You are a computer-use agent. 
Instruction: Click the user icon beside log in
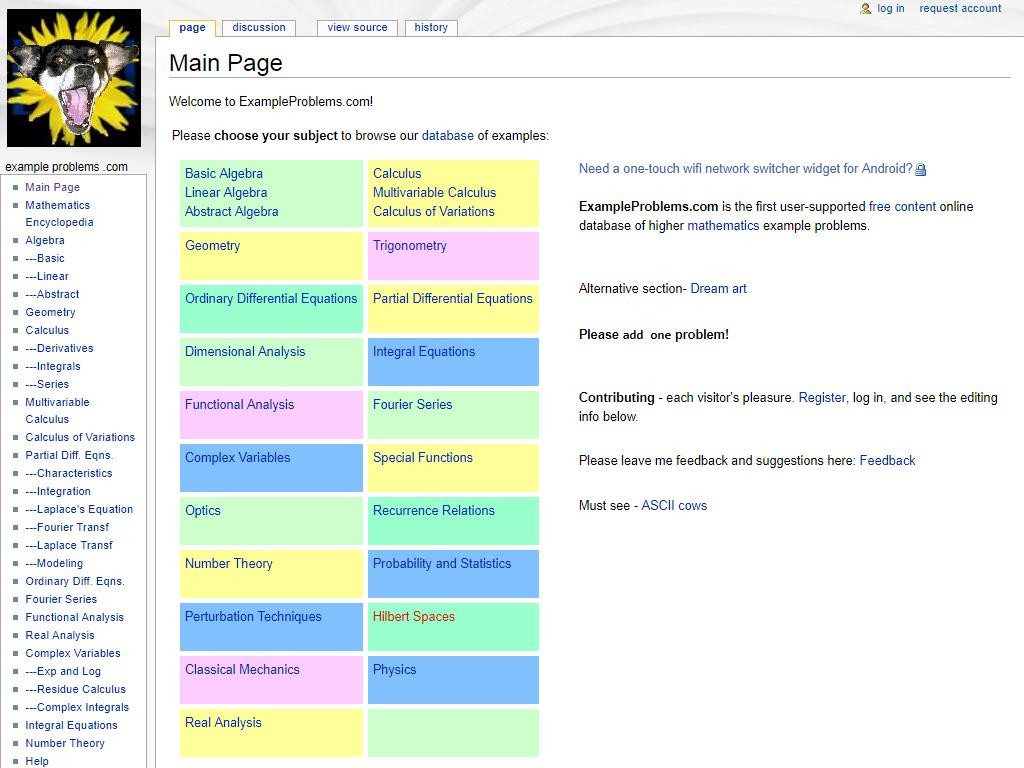(x=865, y=9)
